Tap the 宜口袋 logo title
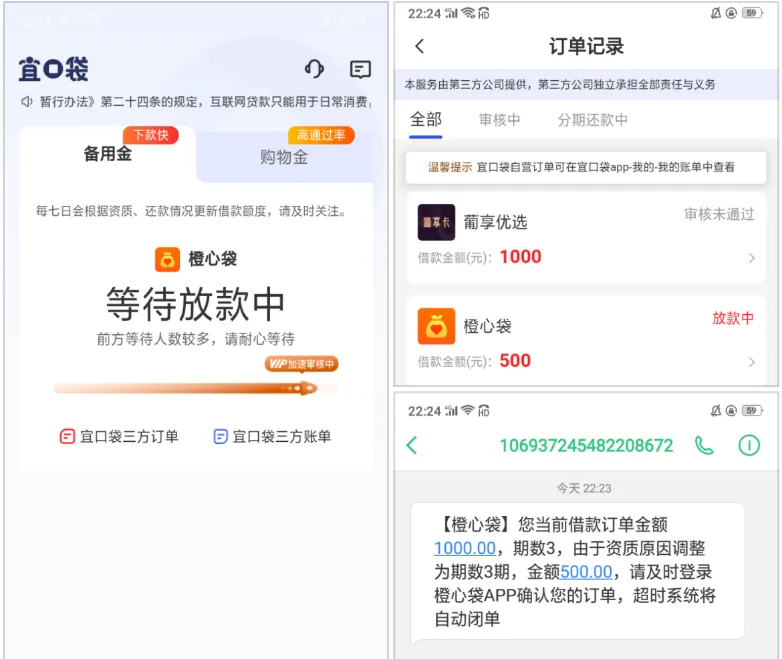782x659 pixels. [53, 69]
